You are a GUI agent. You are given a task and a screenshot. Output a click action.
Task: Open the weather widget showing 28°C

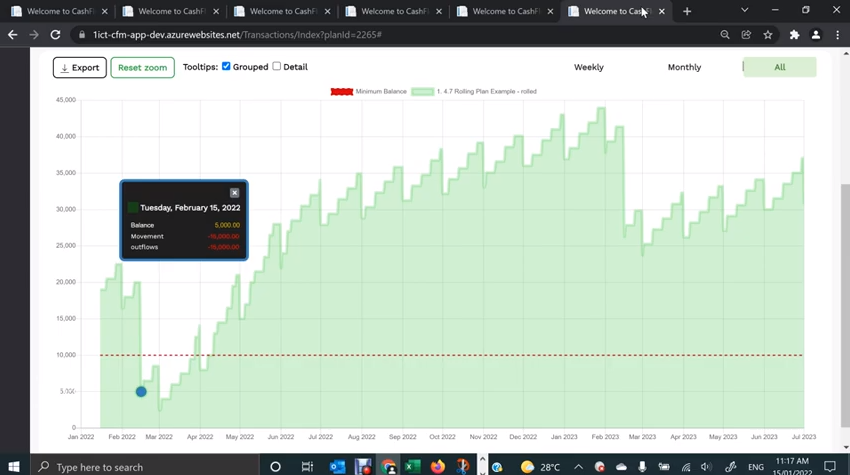tap(540, 467)
